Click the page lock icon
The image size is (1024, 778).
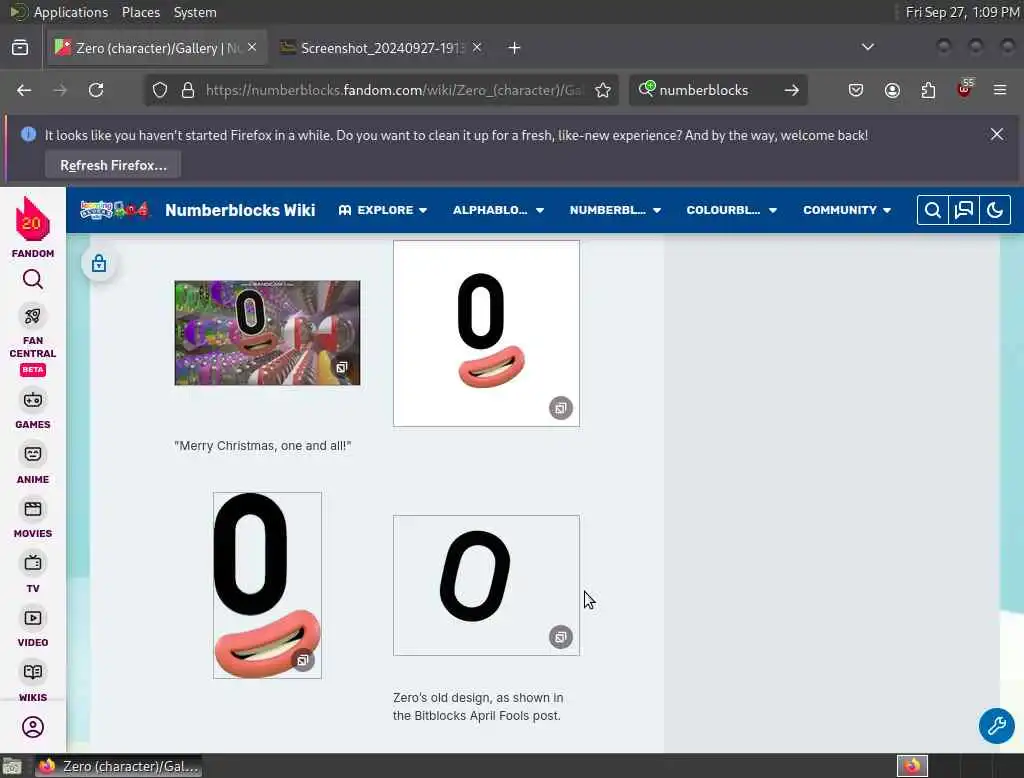99,263
